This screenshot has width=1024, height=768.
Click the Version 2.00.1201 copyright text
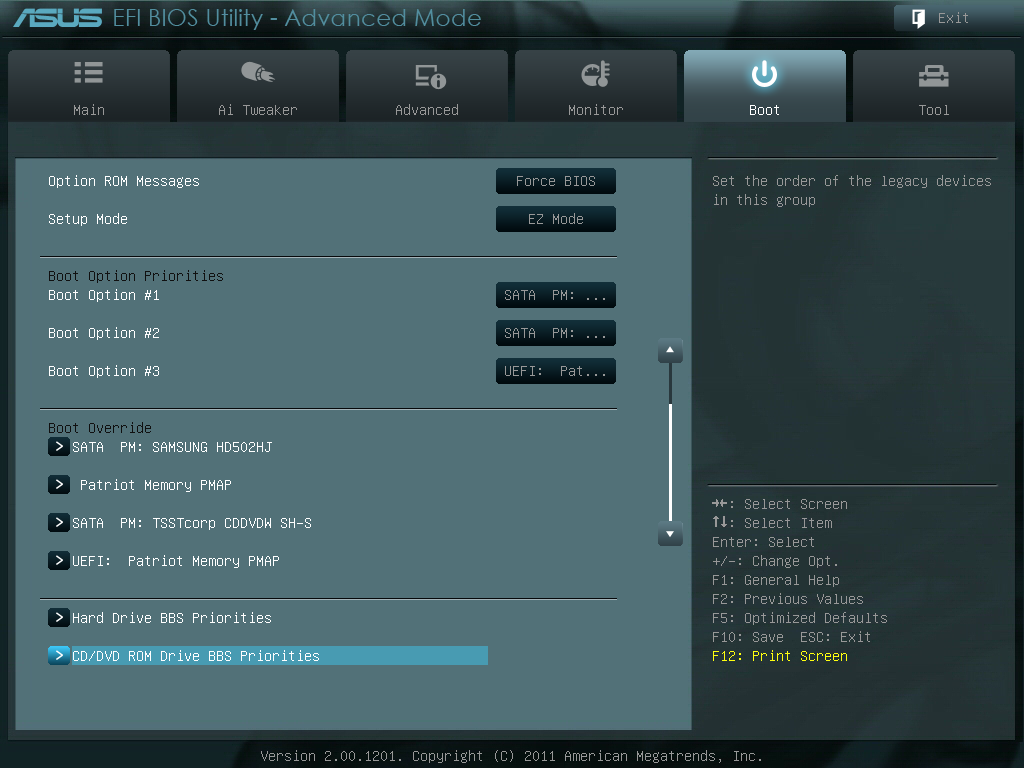click(511, 756)
